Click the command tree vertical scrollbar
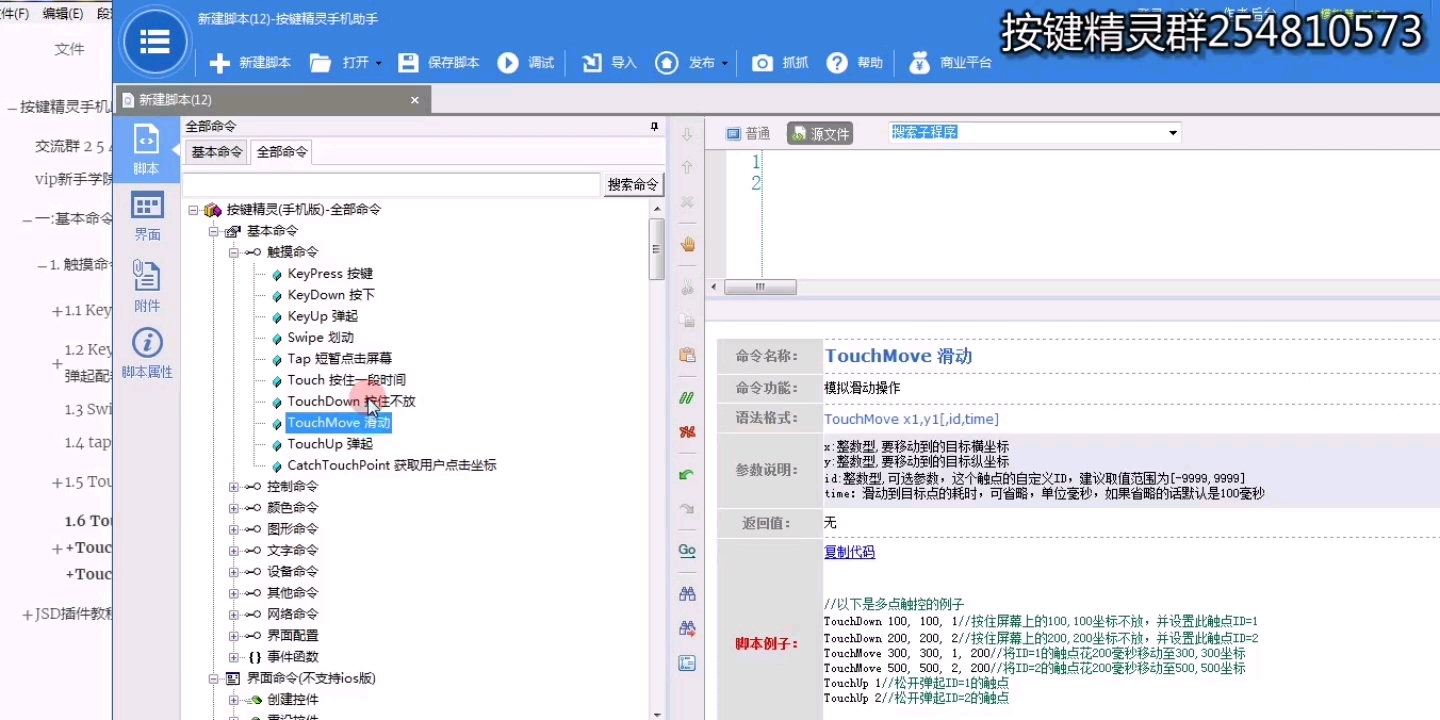This screenshot has height=720, width=1440. pyautogui.click(x=657, y=249)
